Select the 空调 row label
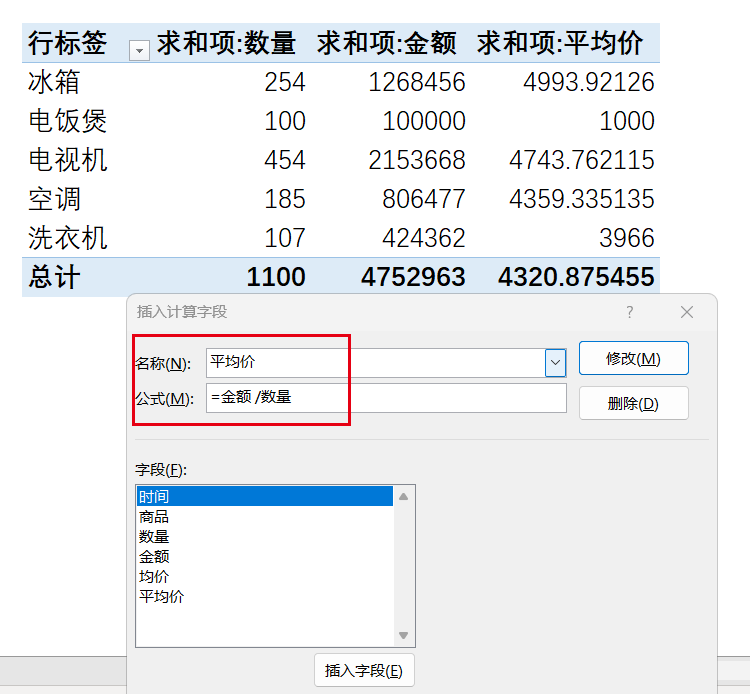The image size is (750, 694). (54, 199)
